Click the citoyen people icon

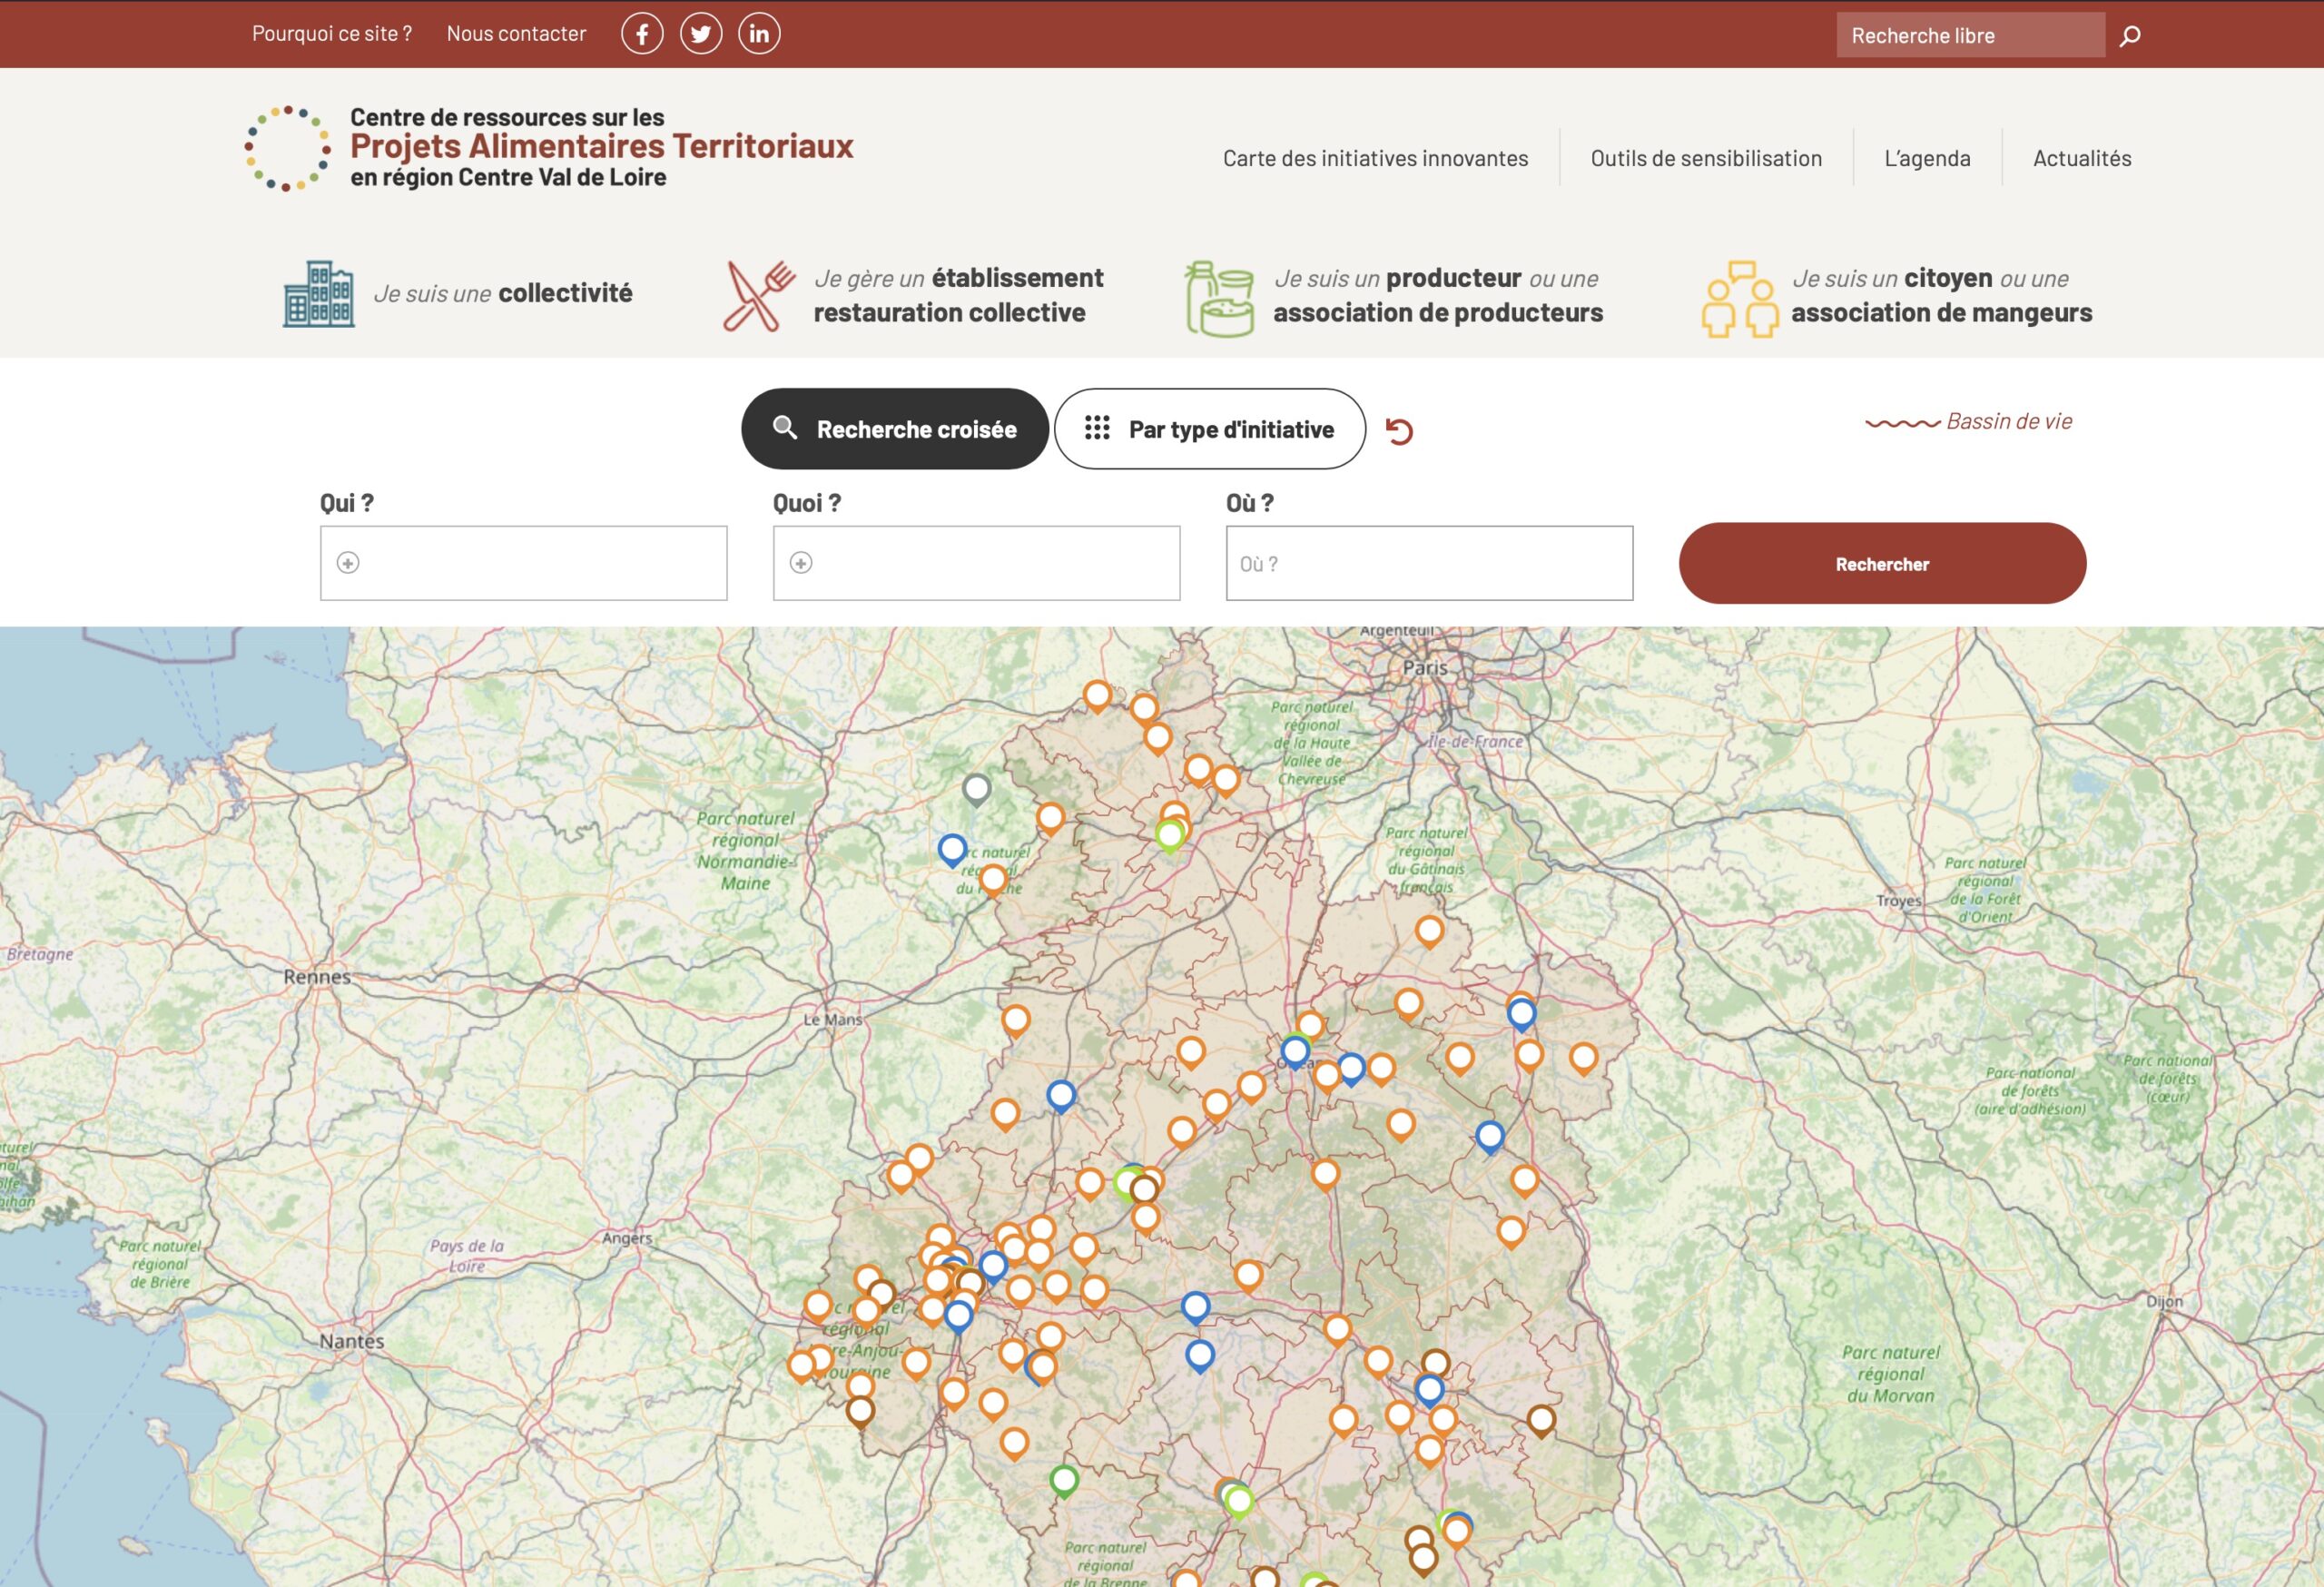(x=1740, y=298)
